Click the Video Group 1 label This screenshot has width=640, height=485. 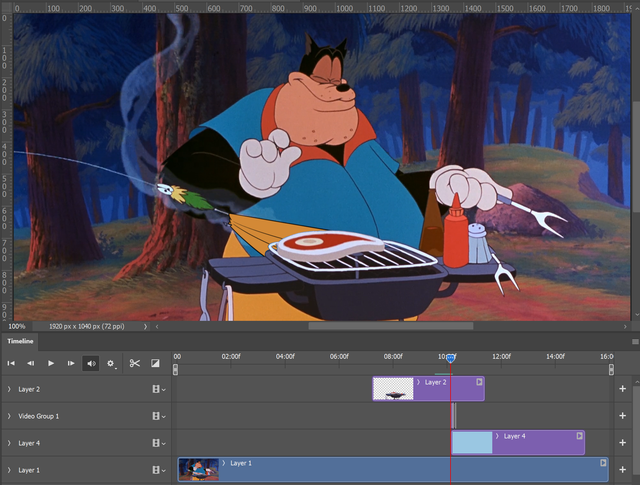click(39, 416)
